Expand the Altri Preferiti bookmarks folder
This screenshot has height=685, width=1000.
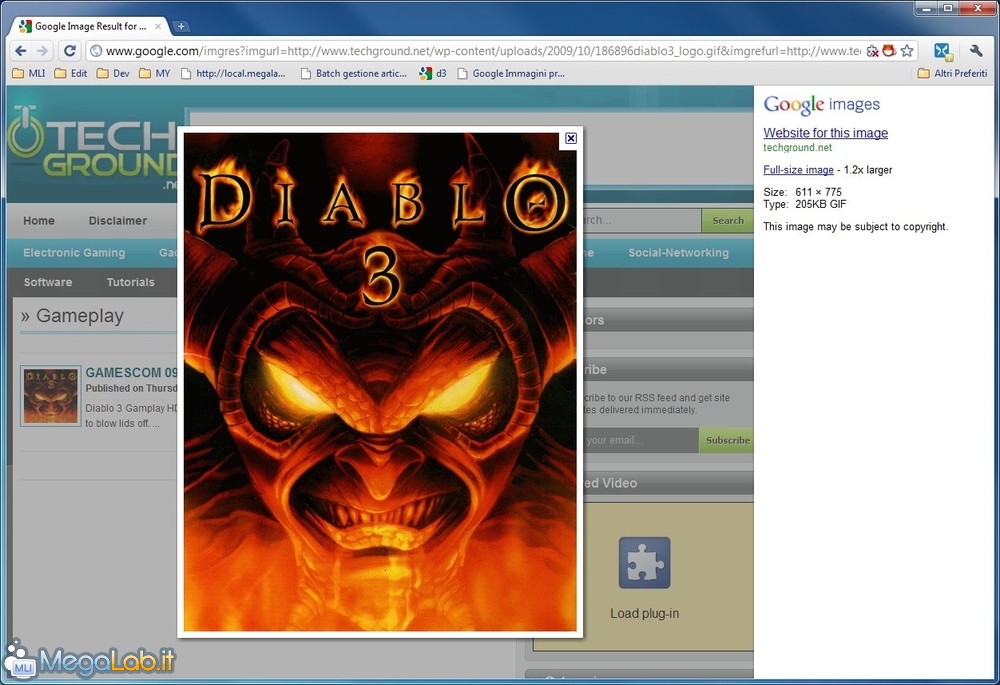click(x=952, y=73)
